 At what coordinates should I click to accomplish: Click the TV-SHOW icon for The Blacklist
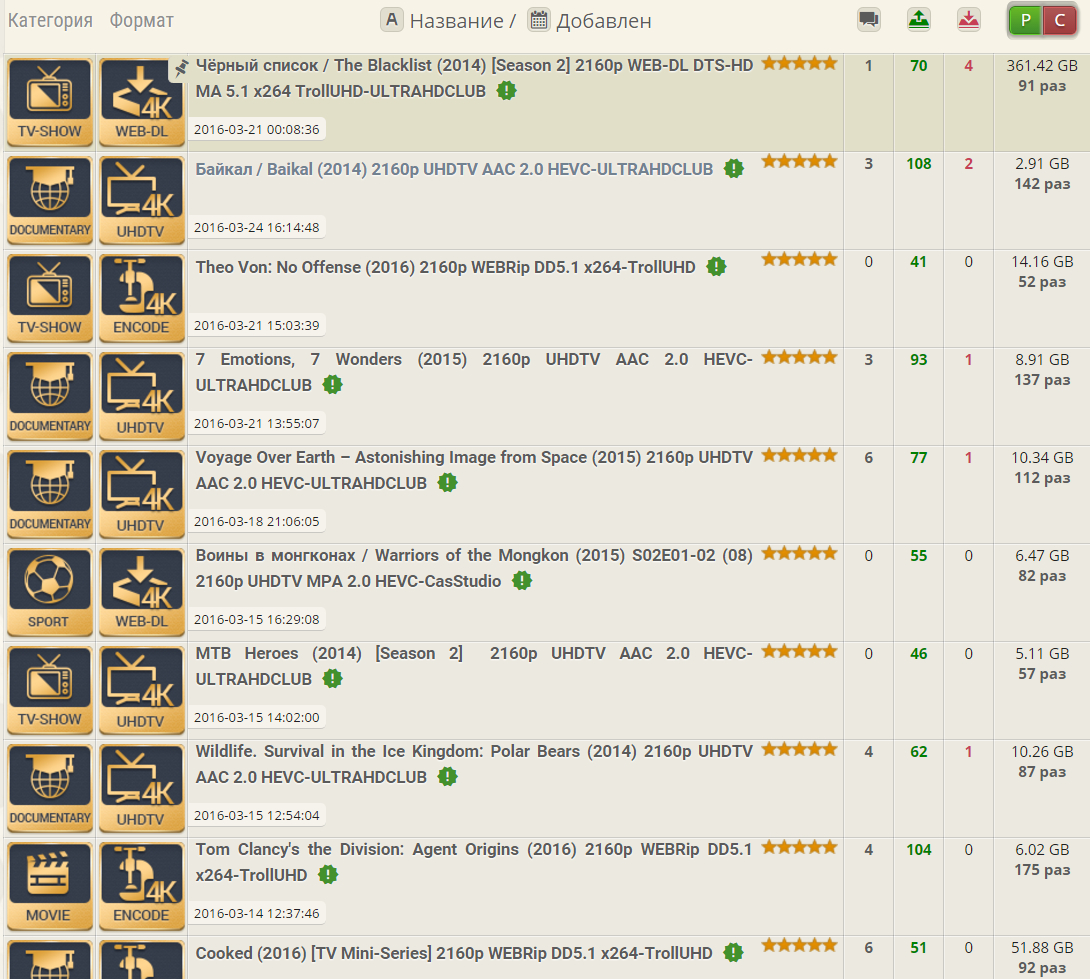(x=49, y=101)
